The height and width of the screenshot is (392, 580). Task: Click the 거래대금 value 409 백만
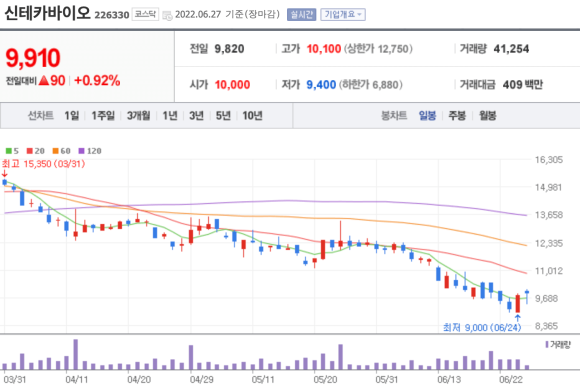523,85
